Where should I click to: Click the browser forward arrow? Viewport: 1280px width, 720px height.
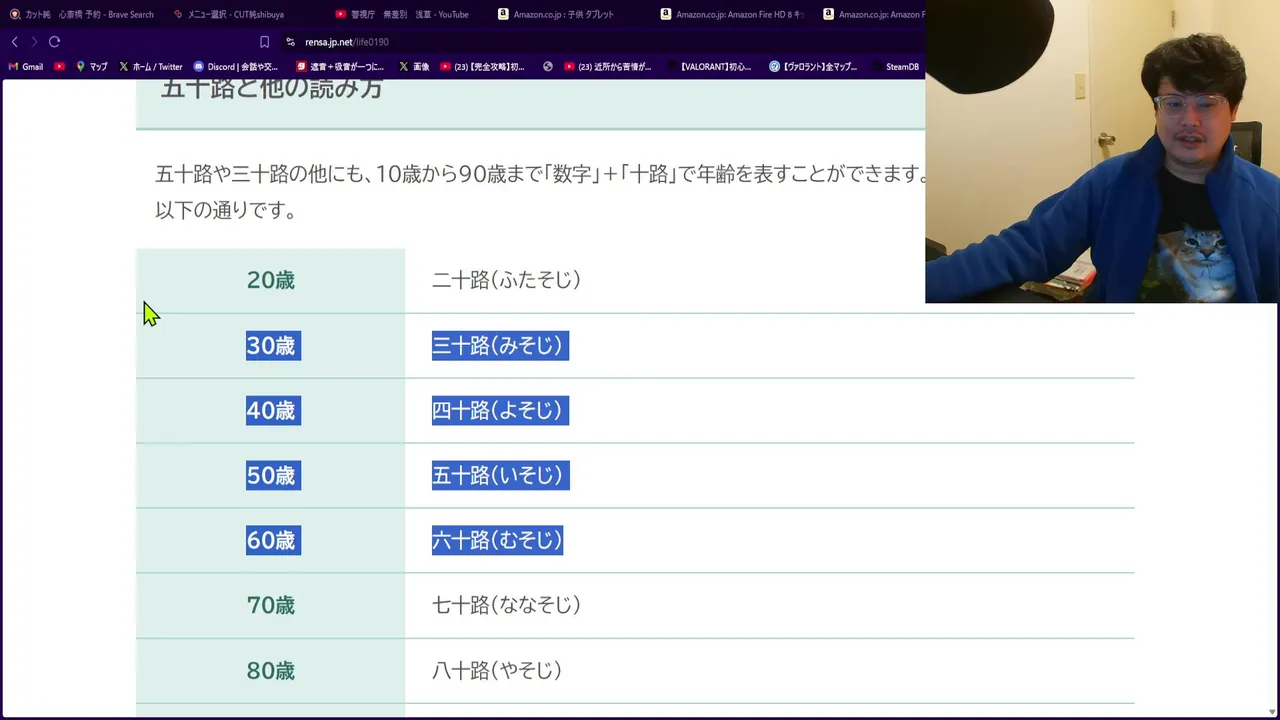34,42
